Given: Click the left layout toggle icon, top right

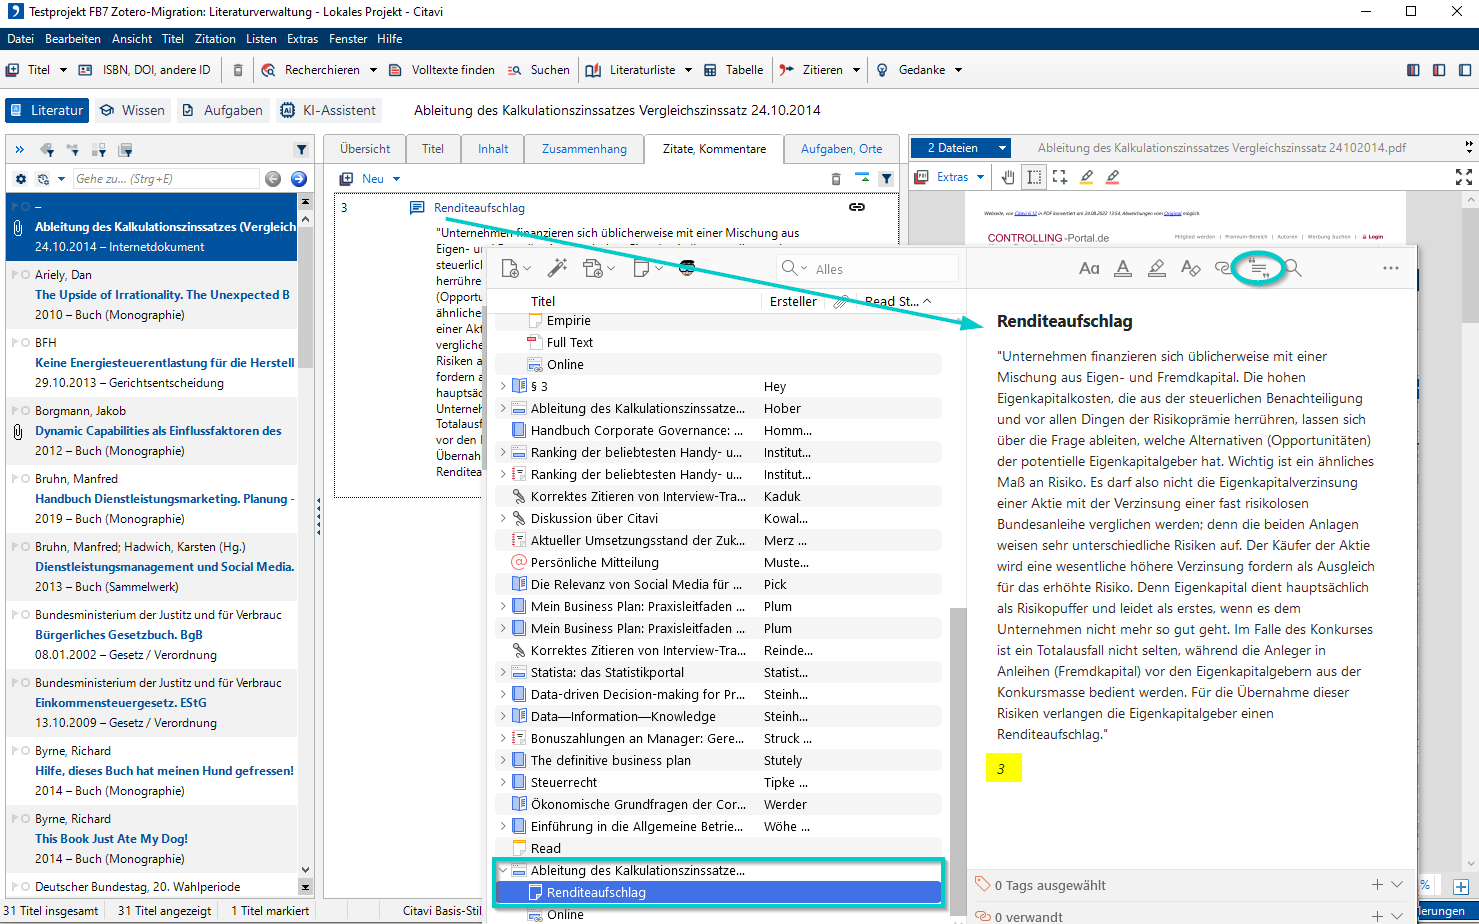Looking at the screenshot, I should click(1413, 70).
